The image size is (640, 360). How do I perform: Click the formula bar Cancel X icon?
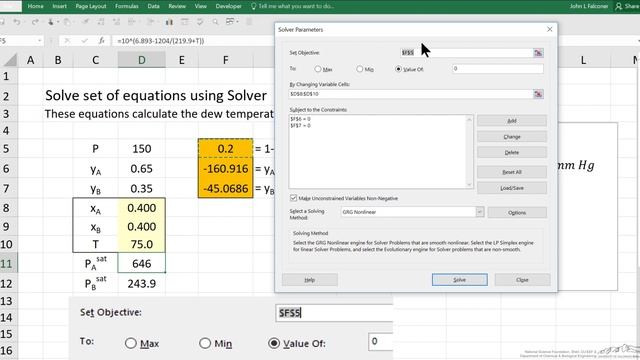pos(67,40)
